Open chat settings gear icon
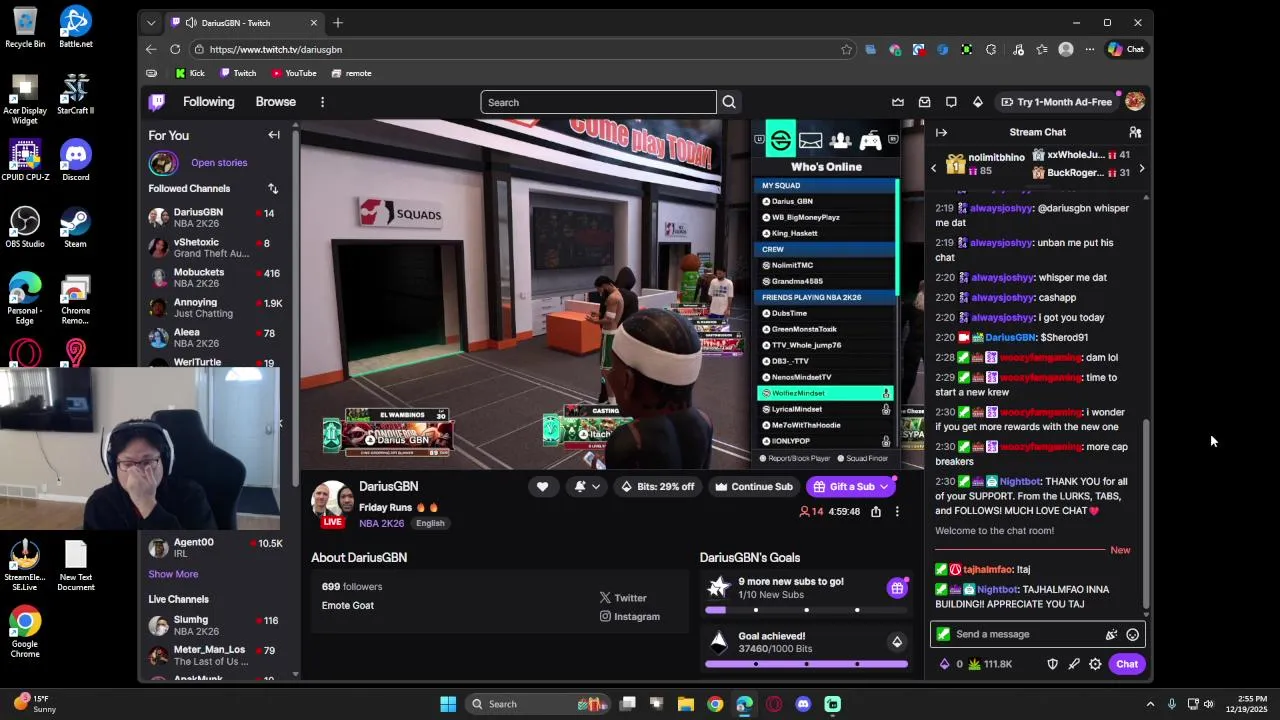Image resolution: width=1280 pixels, height=720 pixels. [x=1095, y=664]
